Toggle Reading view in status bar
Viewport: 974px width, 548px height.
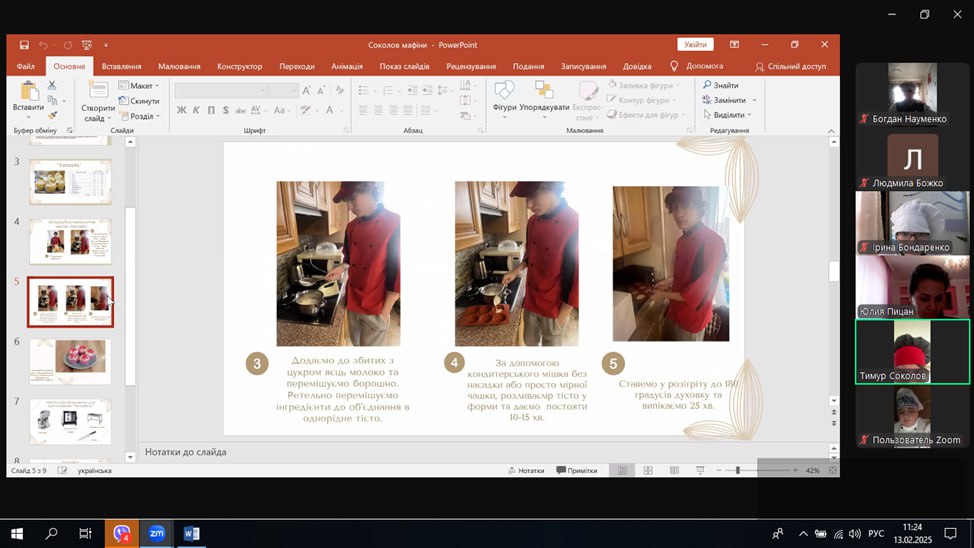pyautogui.click(x=674, y=470)
